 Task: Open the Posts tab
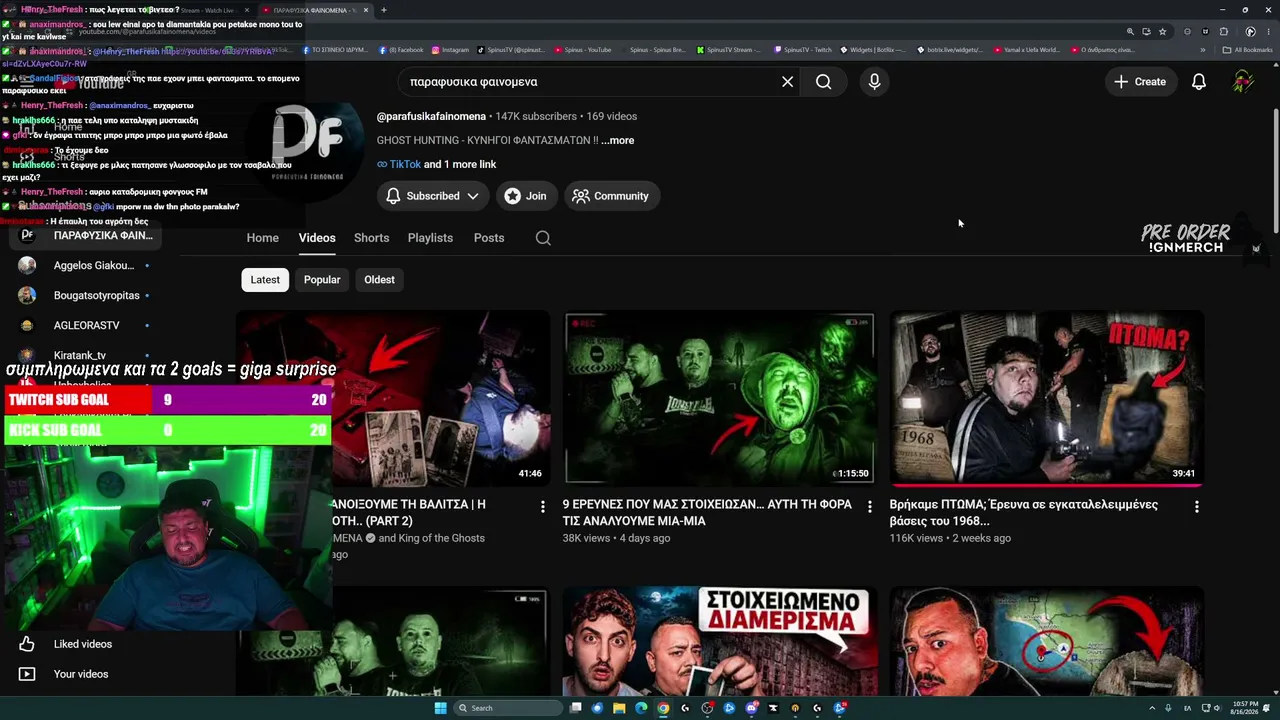pos(489,238)
